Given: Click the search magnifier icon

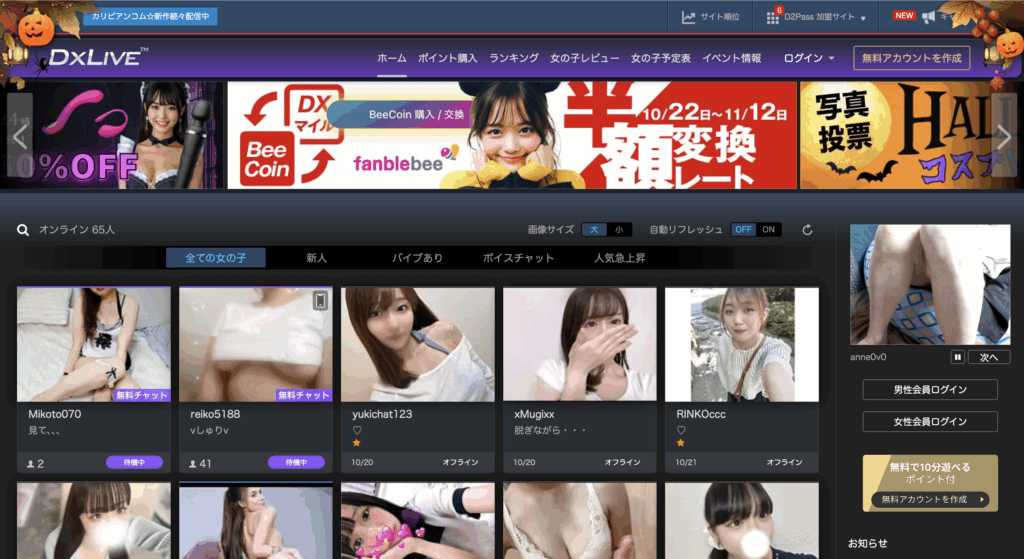Looking at the screenshot, I should click(23, 230).
